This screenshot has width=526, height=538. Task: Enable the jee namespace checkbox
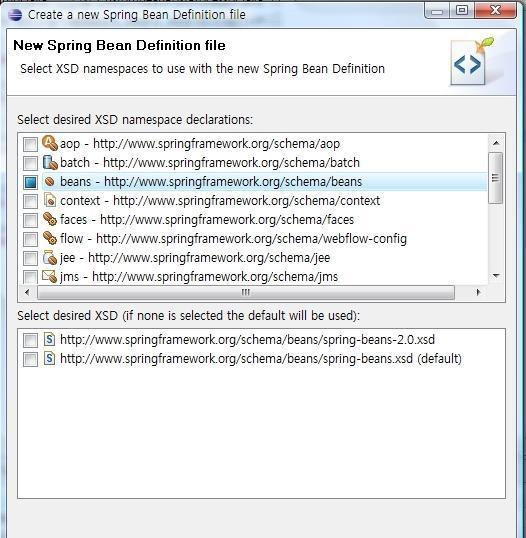(30, 258)
